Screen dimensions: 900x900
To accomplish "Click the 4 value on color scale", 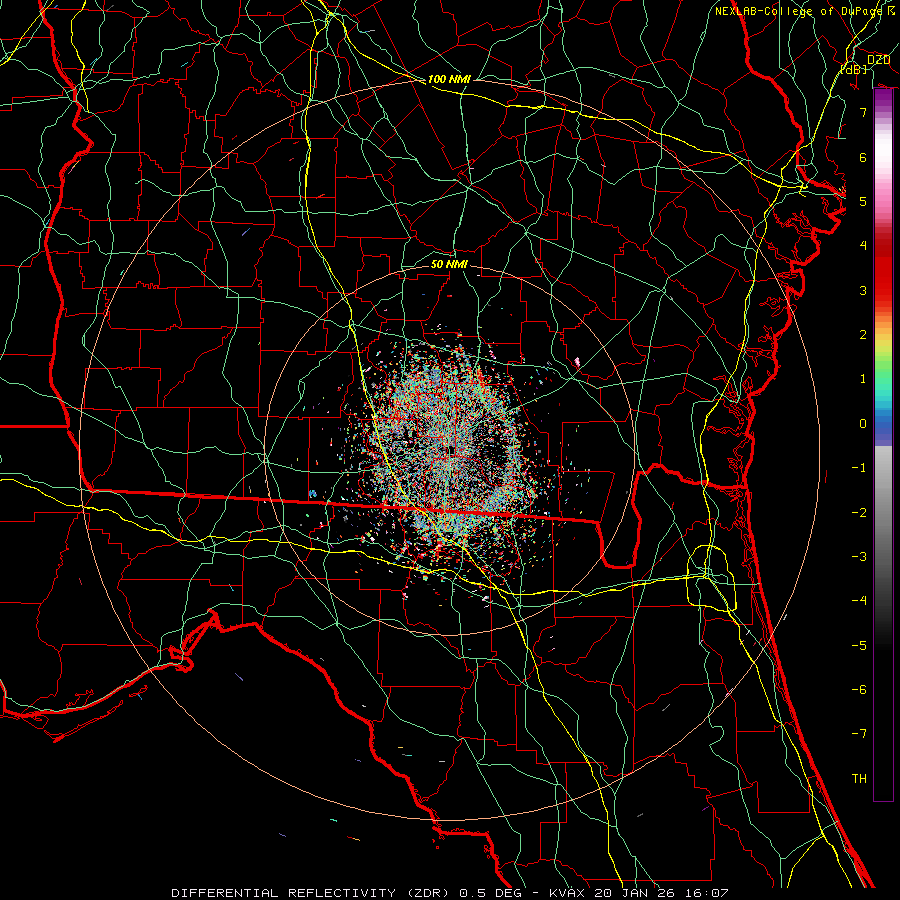I will (x=863, y=246).
